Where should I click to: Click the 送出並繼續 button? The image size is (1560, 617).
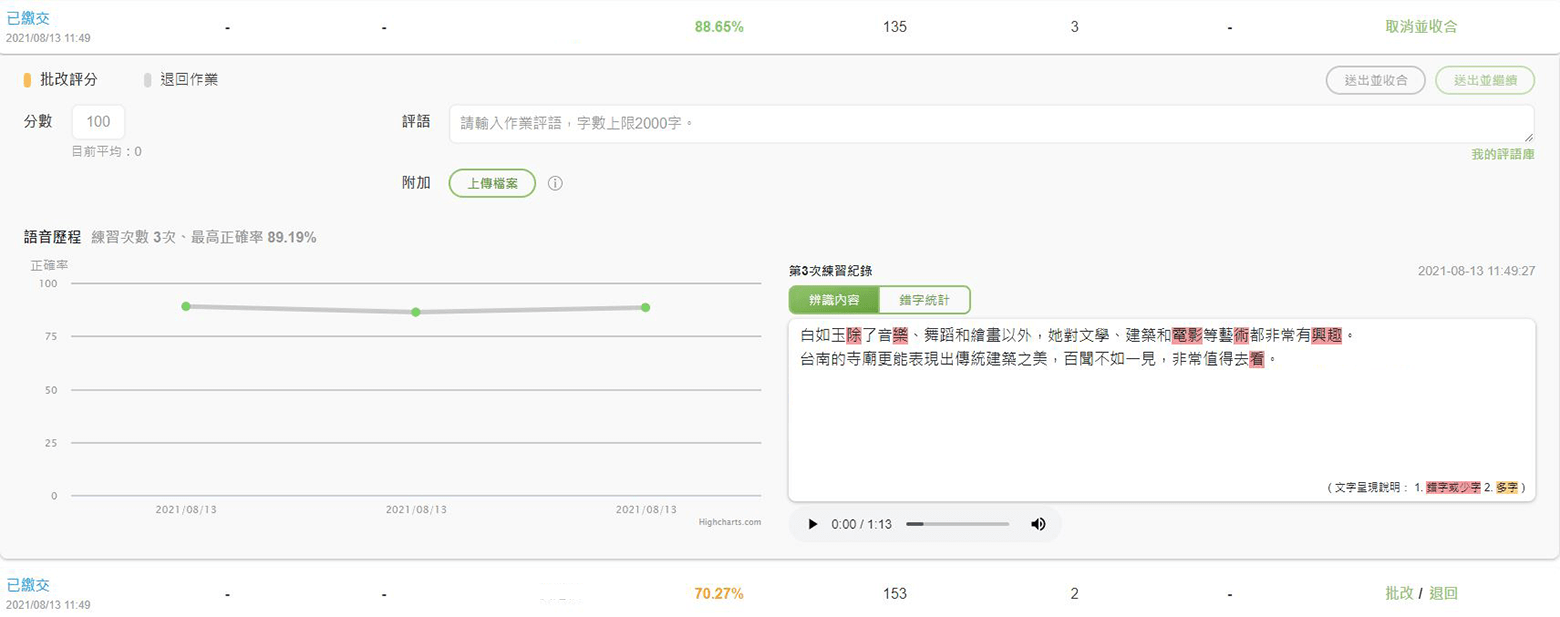click(x=1484, y=80)
